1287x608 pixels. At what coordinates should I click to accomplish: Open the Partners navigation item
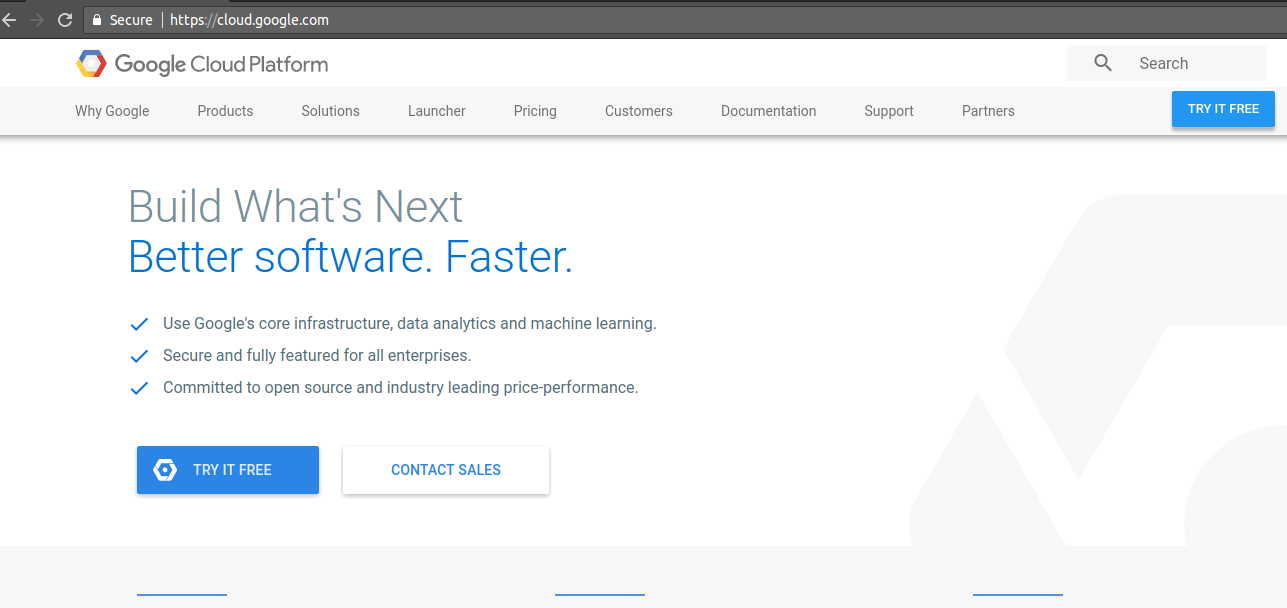click(988, 111)
